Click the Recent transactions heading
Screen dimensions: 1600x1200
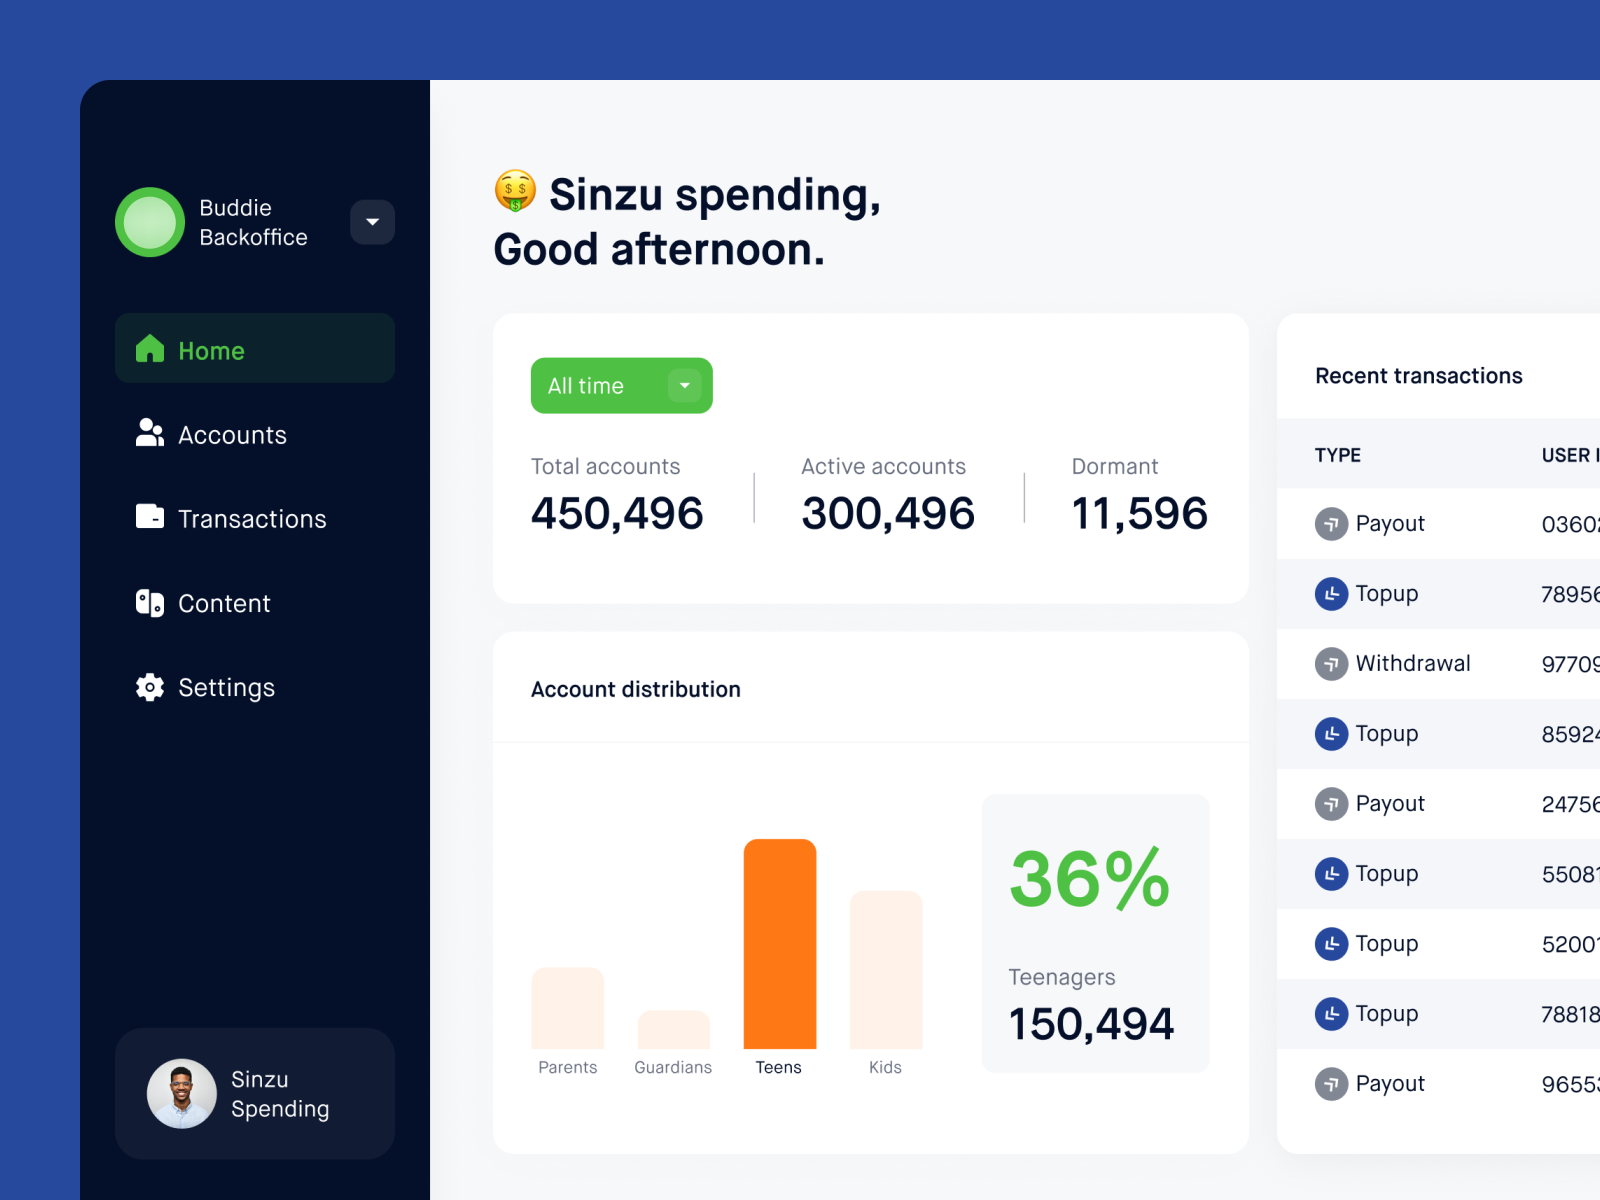(1418, 375)
